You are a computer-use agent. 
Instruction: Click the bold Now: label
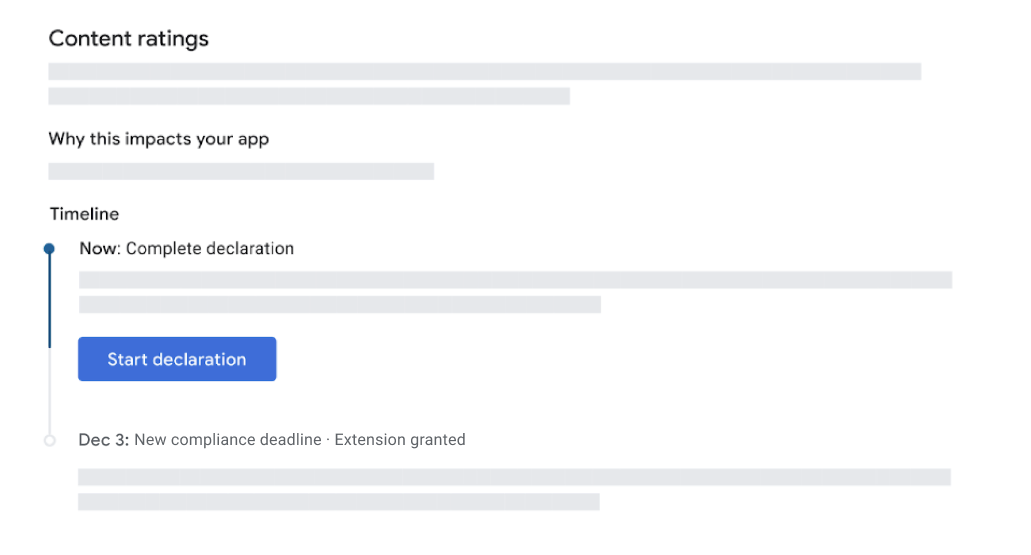coord(100,249)
